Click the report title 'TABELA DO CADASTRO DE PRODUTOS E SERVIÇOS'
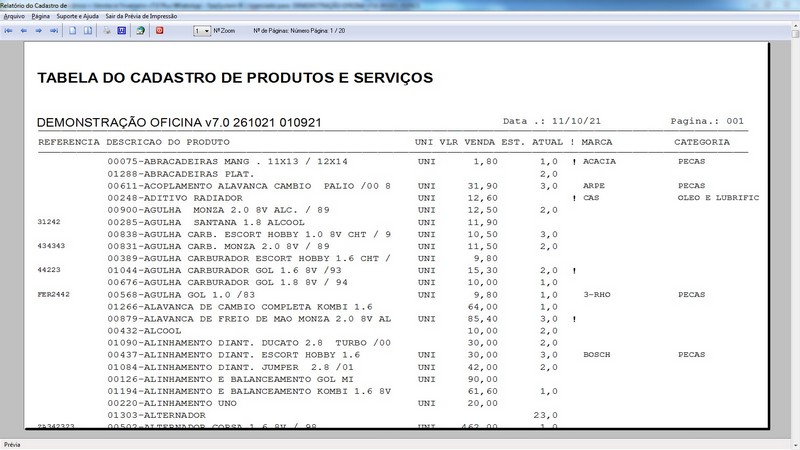Viewport: 800px width, 450px height. [235, 78]
